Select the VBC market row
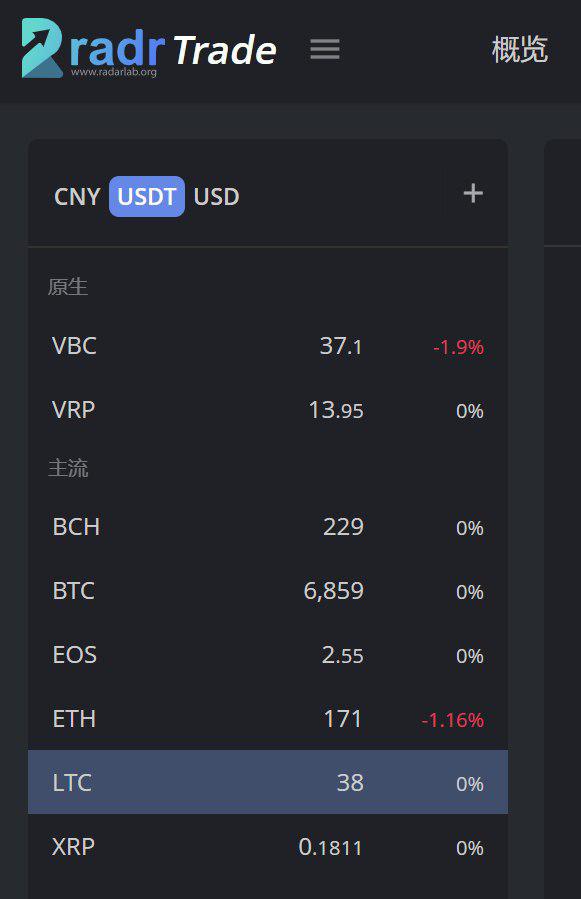581x899 pixels. tap(268, 346)
